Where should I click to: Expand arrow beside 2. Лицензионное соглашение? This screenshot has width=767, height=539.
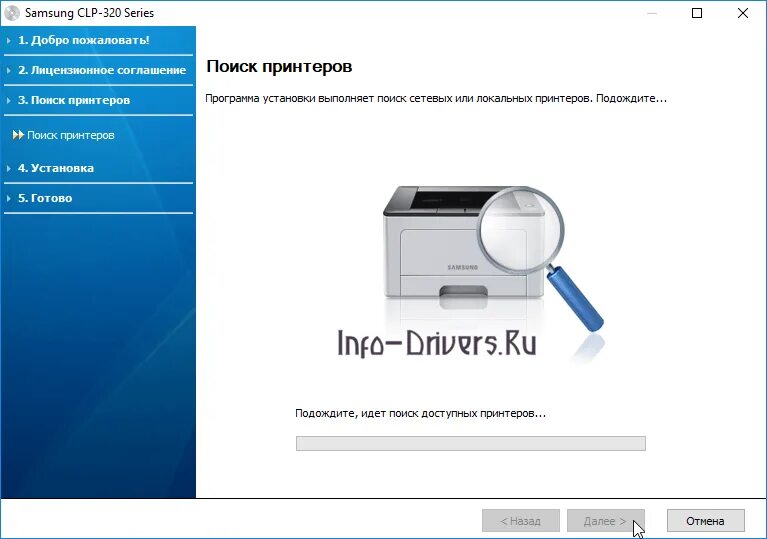(x=9, y=70)
